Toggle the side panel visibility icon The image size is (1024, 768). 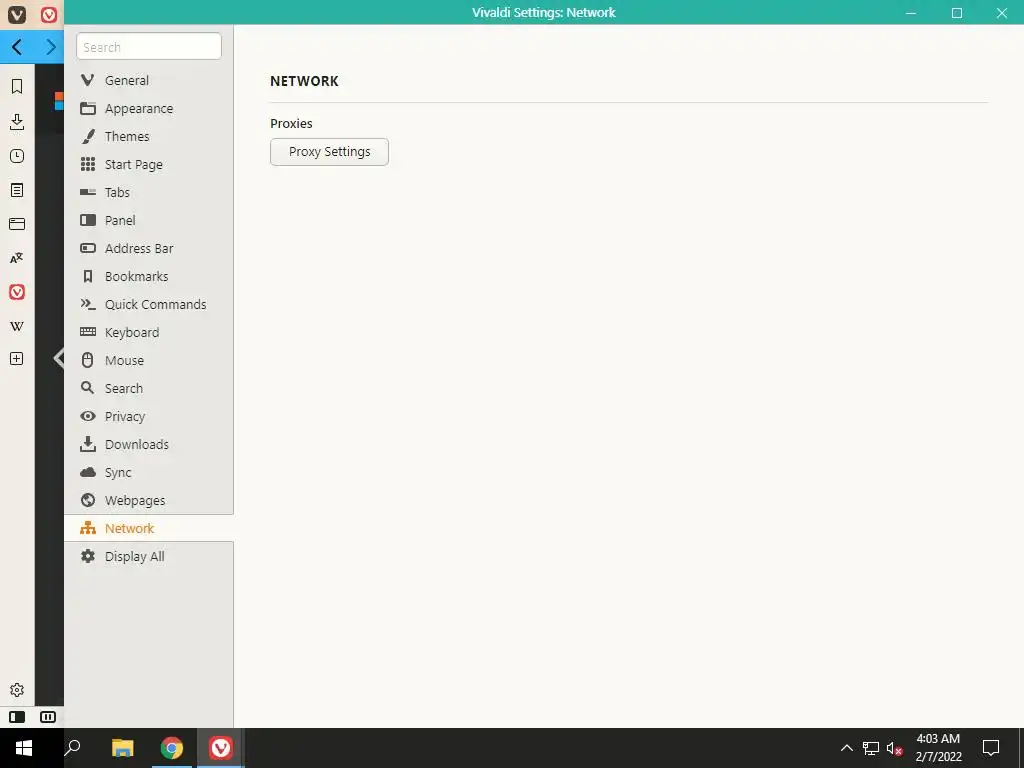[17, 717]
